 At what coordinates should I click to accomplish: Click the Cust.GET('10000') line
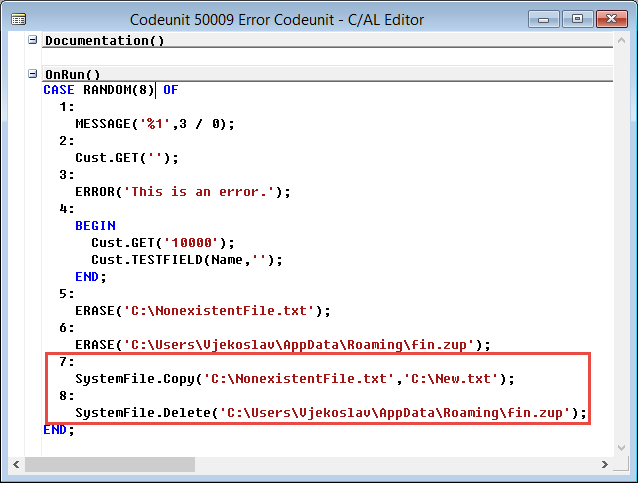[x=163, y=243]
